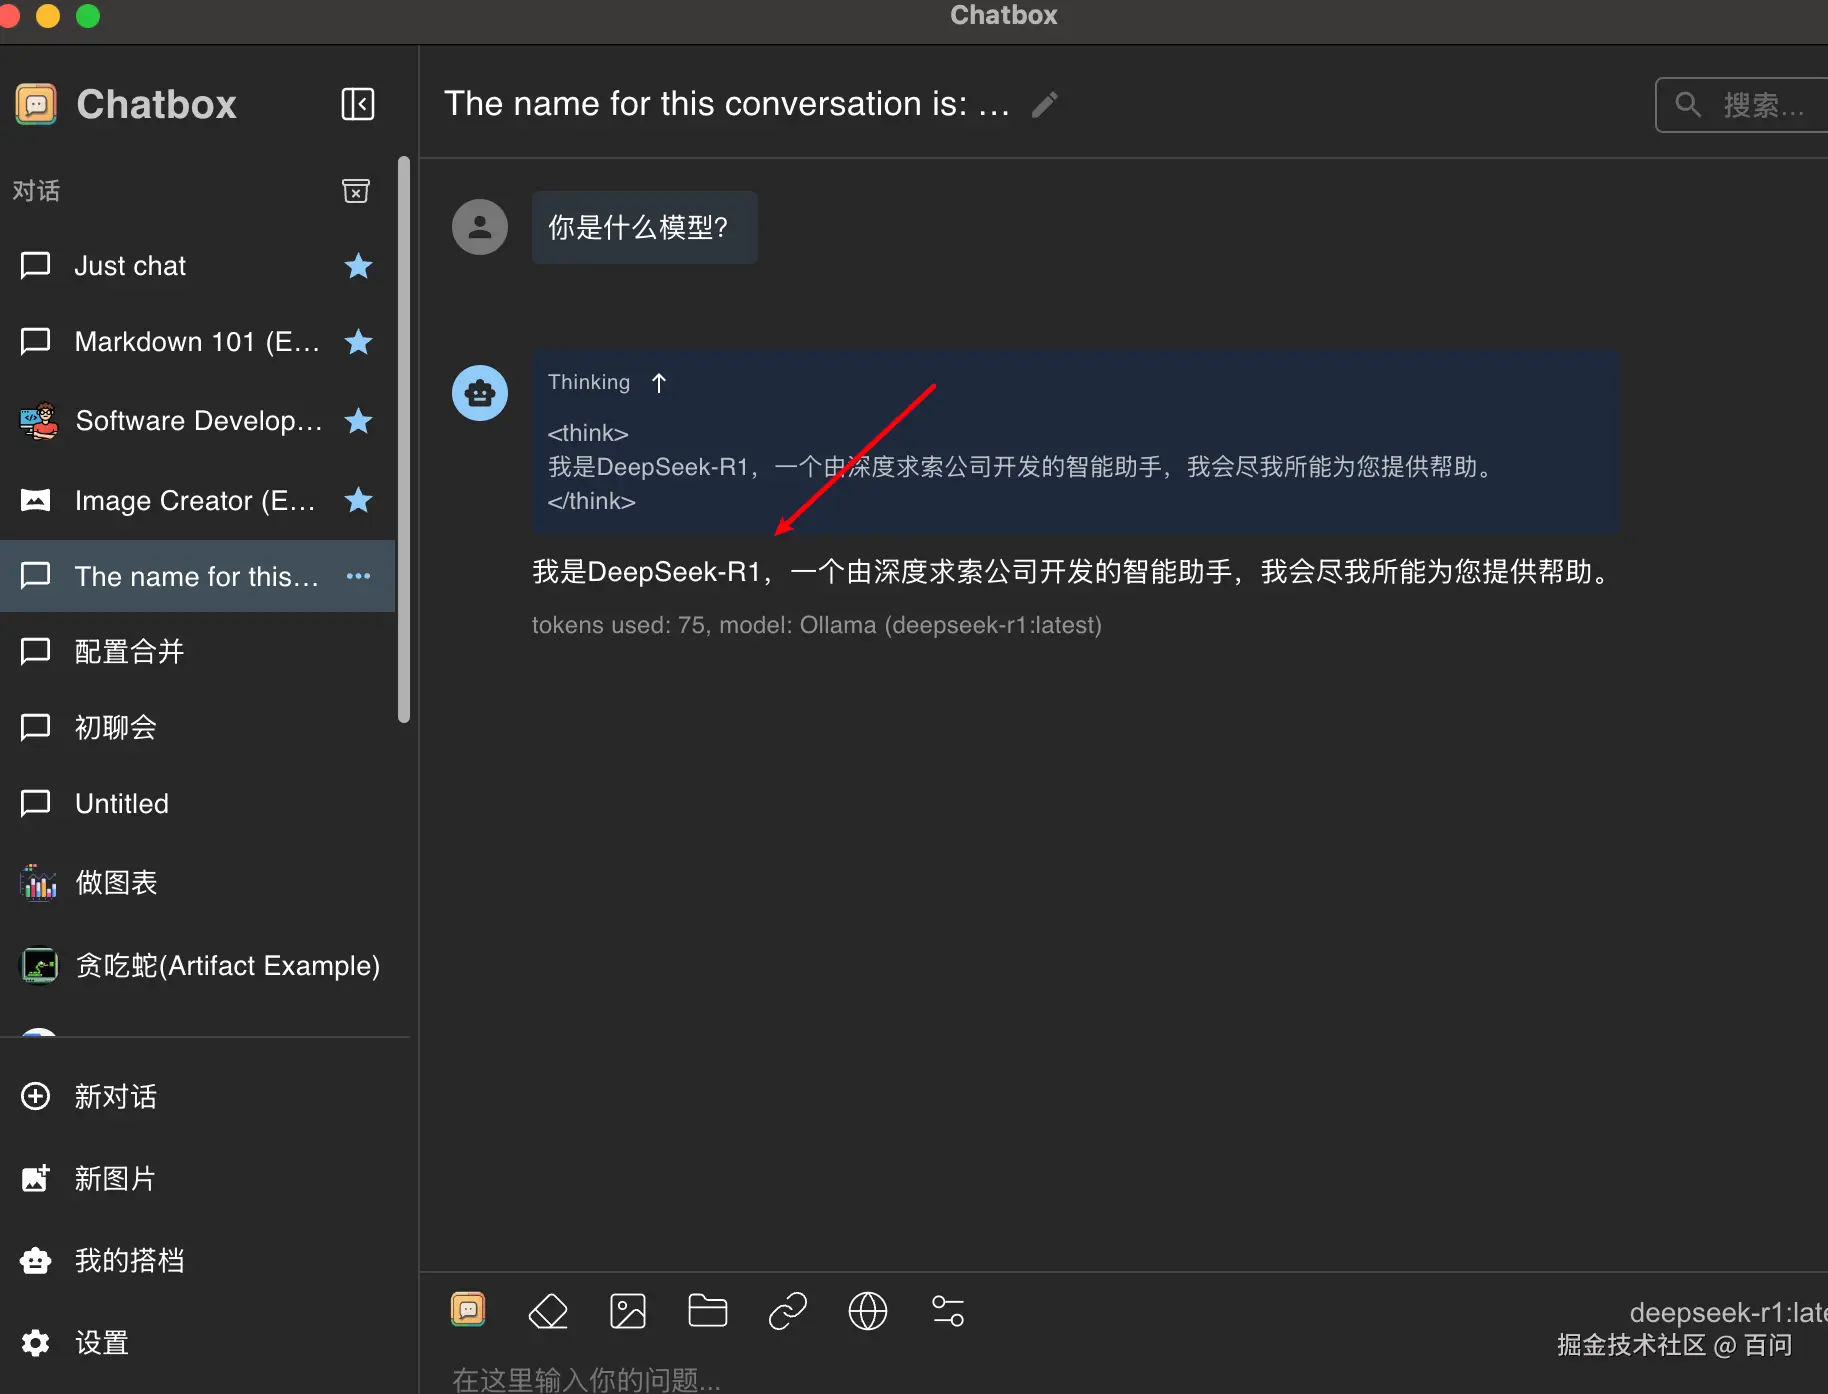The image size is (1828, 1394).
Task: Clear conversations using the archive-delete icon
Action: click(x=356, y=190)
